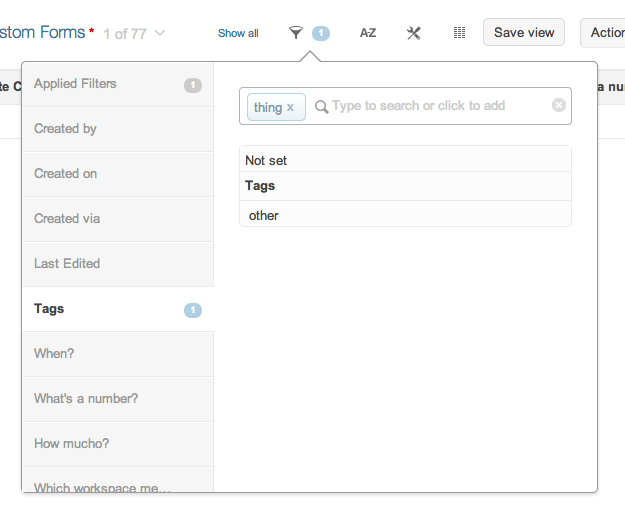
Task: Select Created via filter category
Action: (x=118, y=219)
